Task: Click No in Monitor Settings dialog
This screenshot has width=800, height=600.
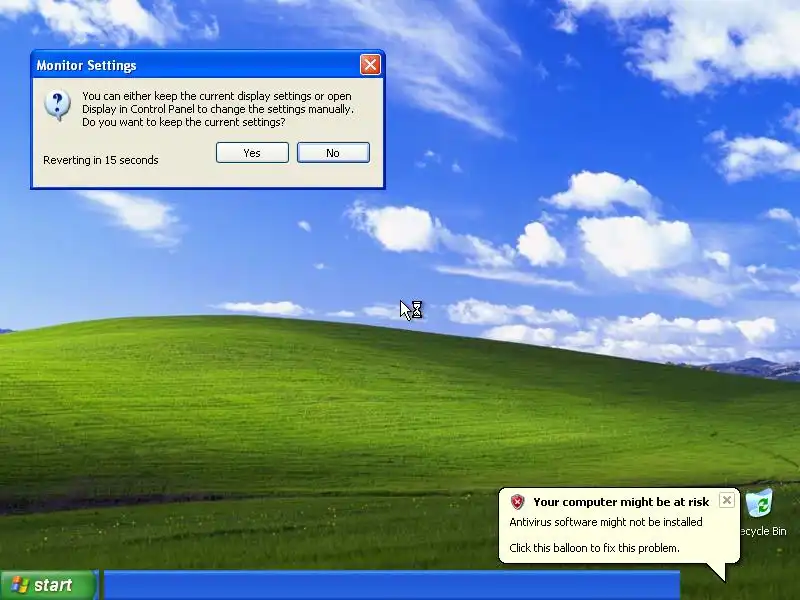Action: click(333, 153)
